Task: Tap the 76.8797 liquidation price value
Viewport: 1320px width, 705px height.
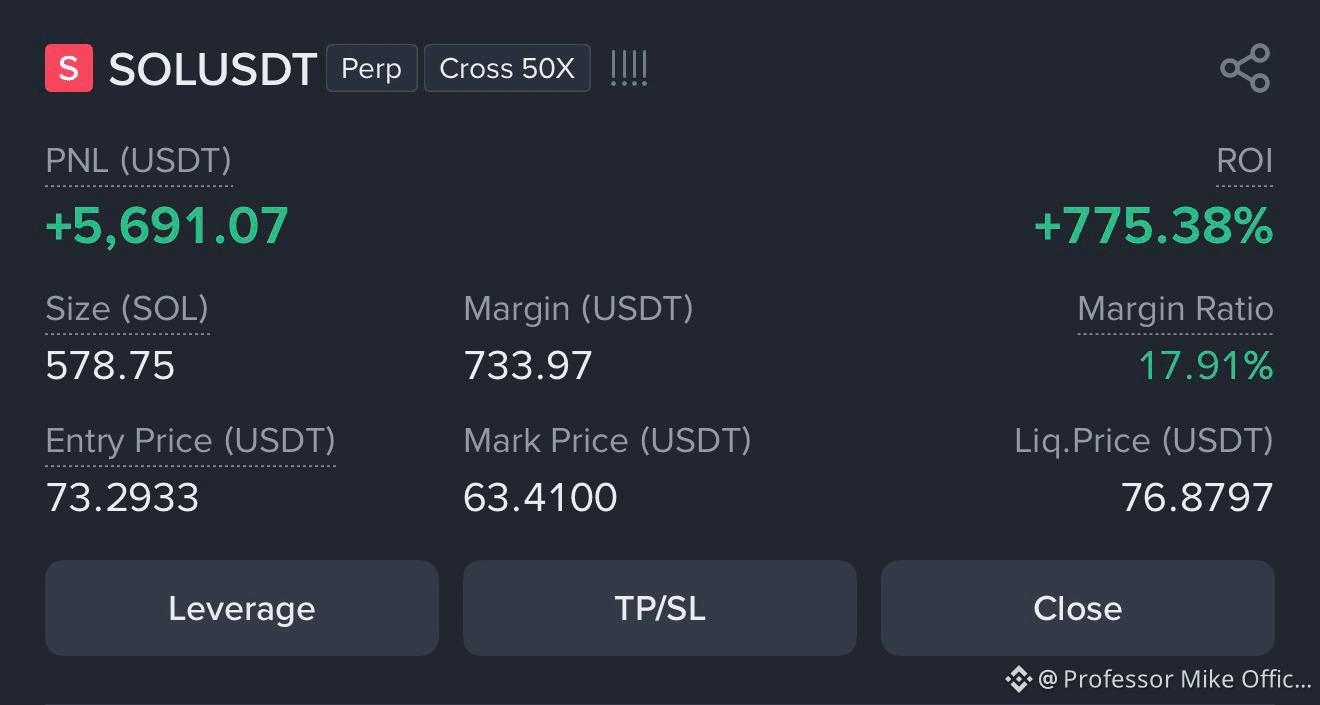Action: click(1197, 497)
